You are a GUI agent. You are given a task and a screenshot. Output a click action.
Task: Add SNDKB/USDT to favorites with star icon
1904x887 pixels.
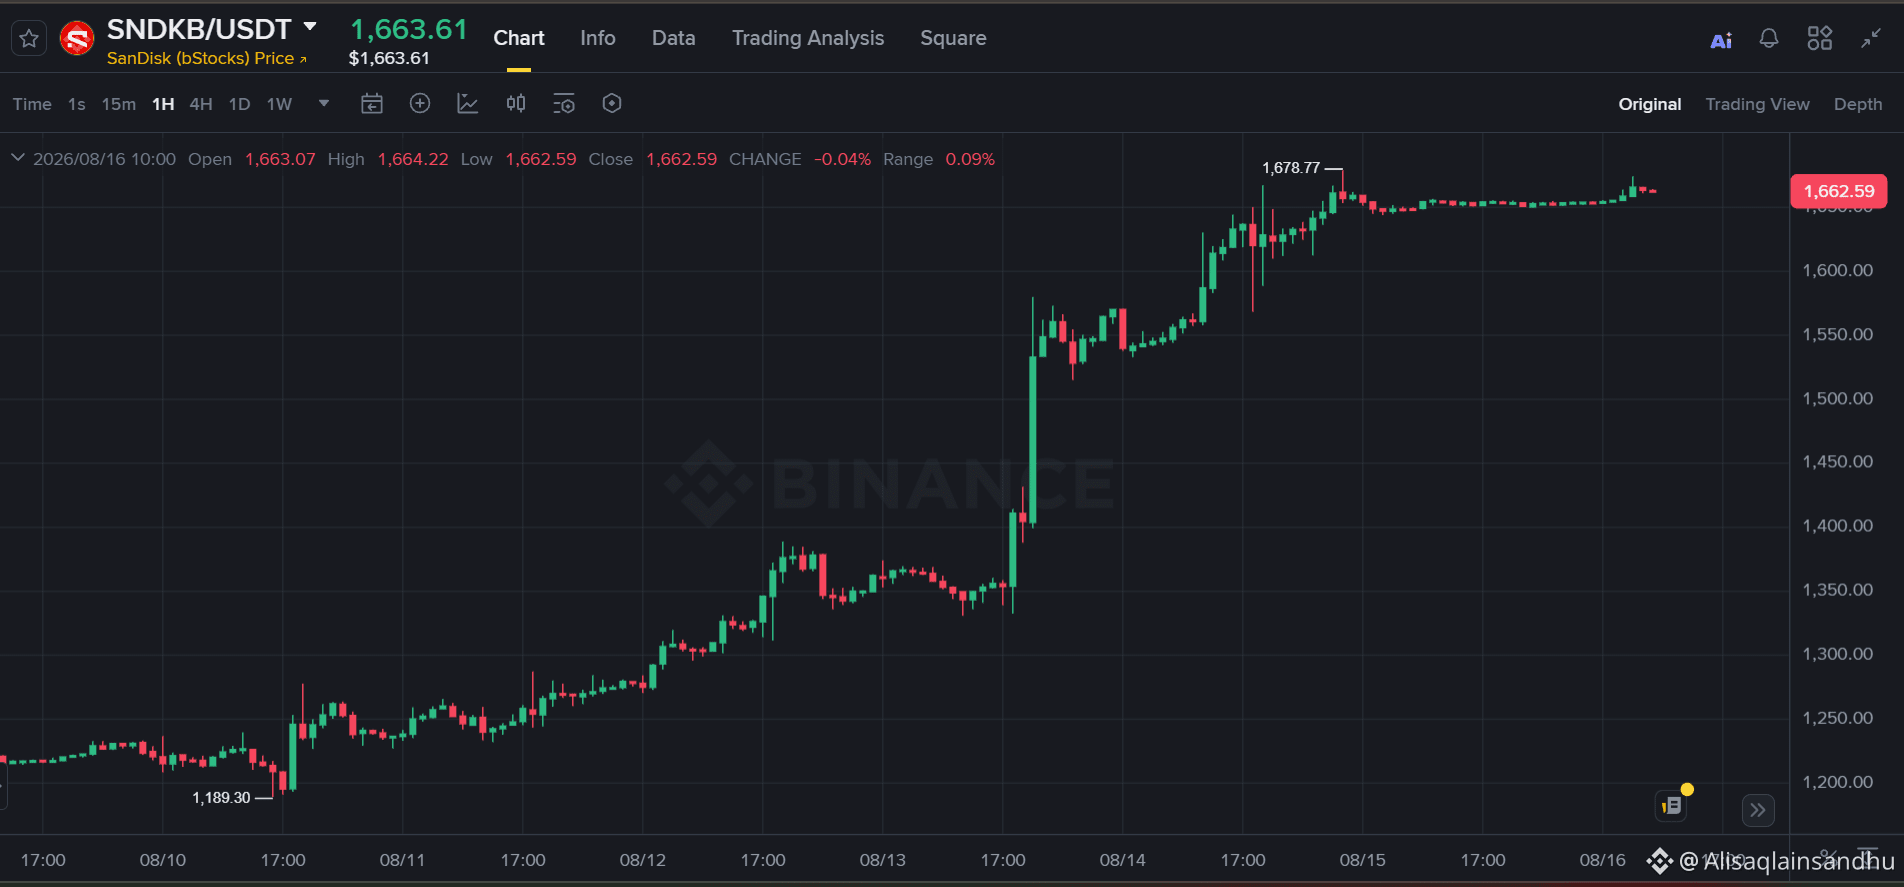[x=29, y=39]
